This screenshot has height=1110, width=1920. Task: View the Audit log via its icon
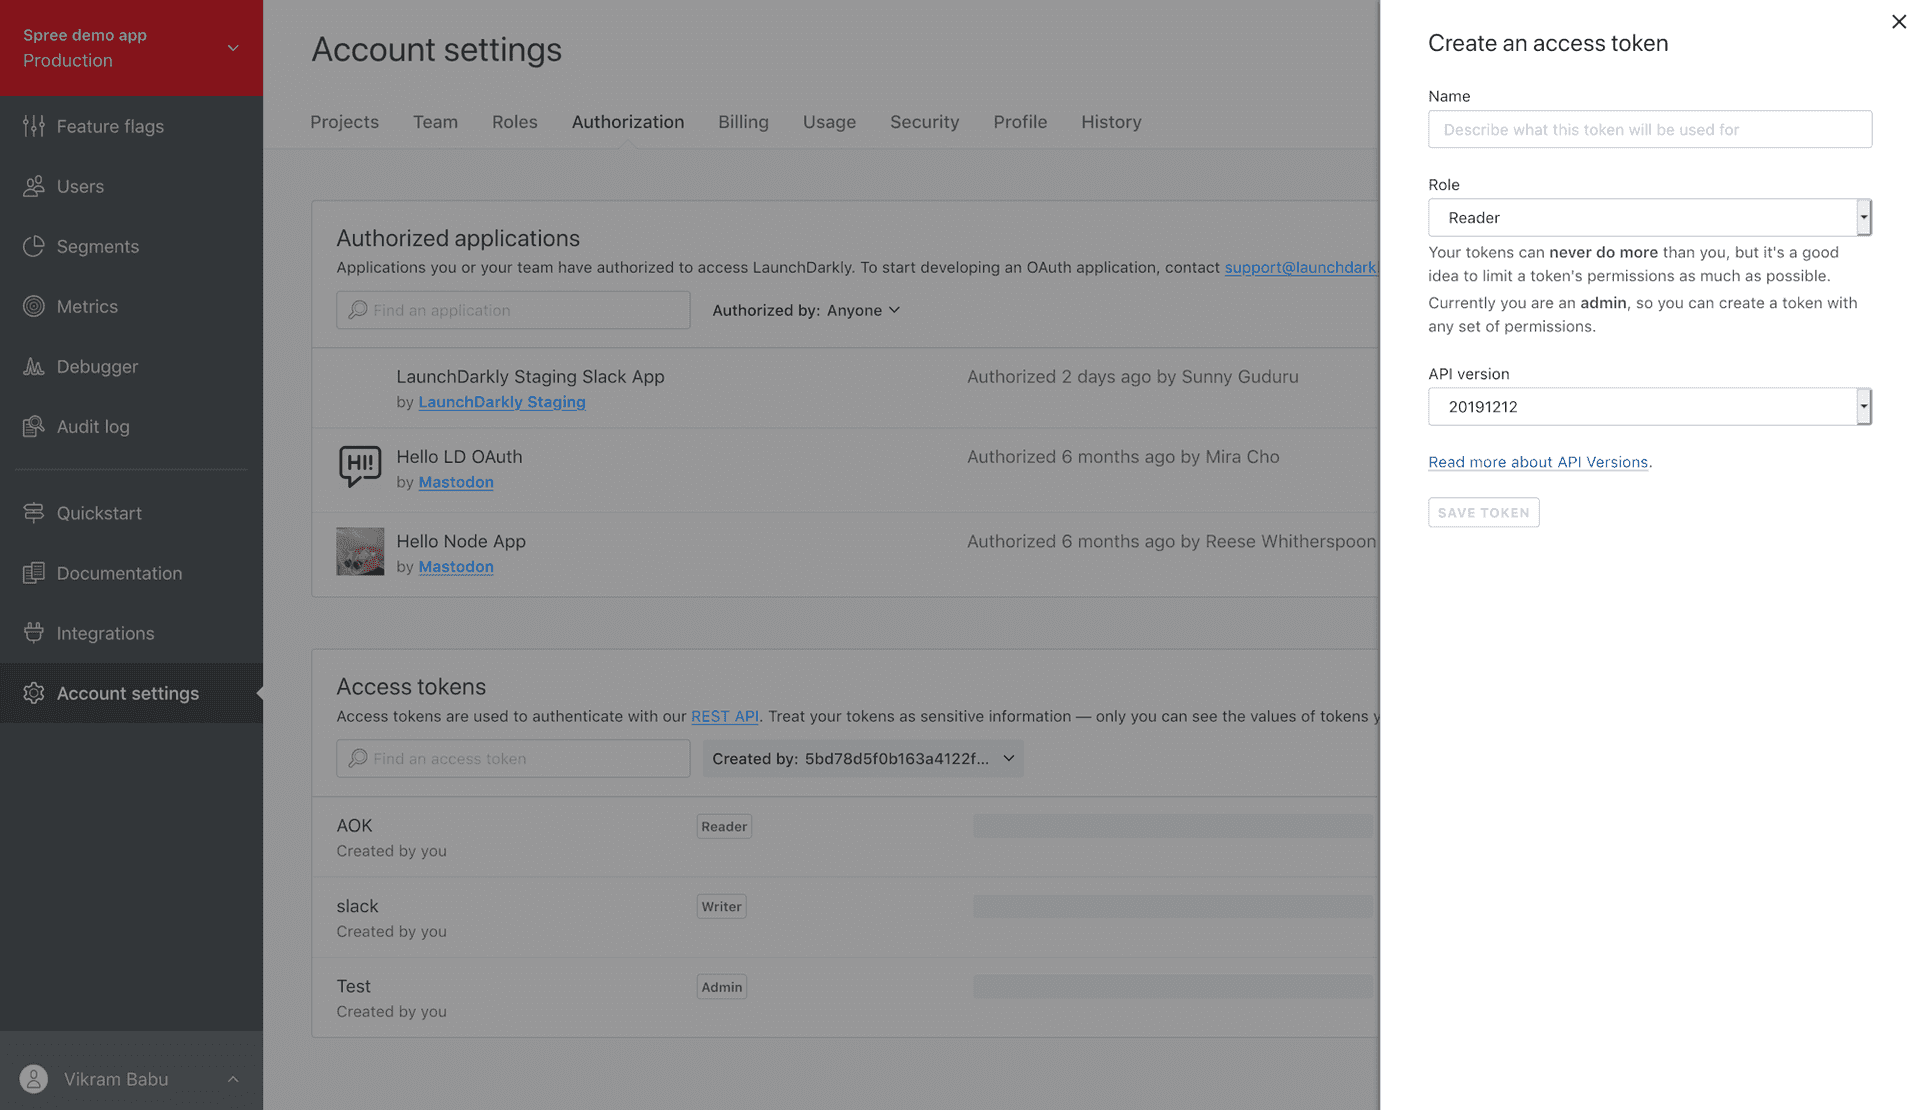34,426
